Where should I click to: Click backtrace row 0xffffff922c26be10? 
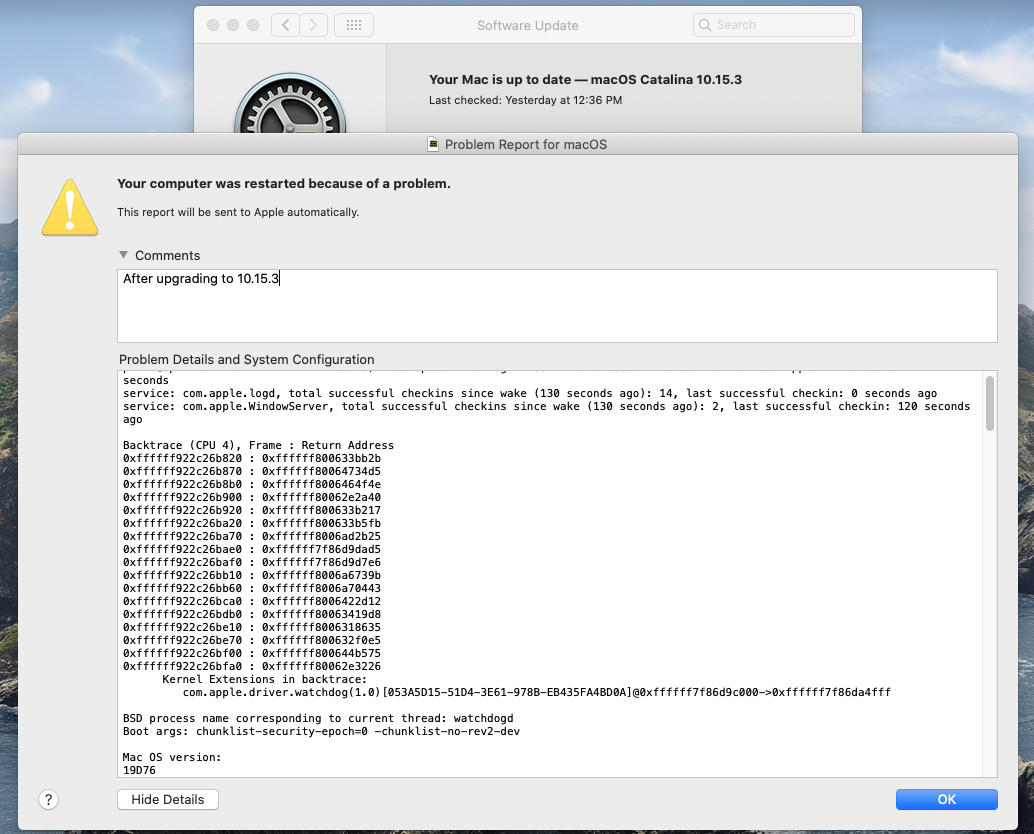252,628
